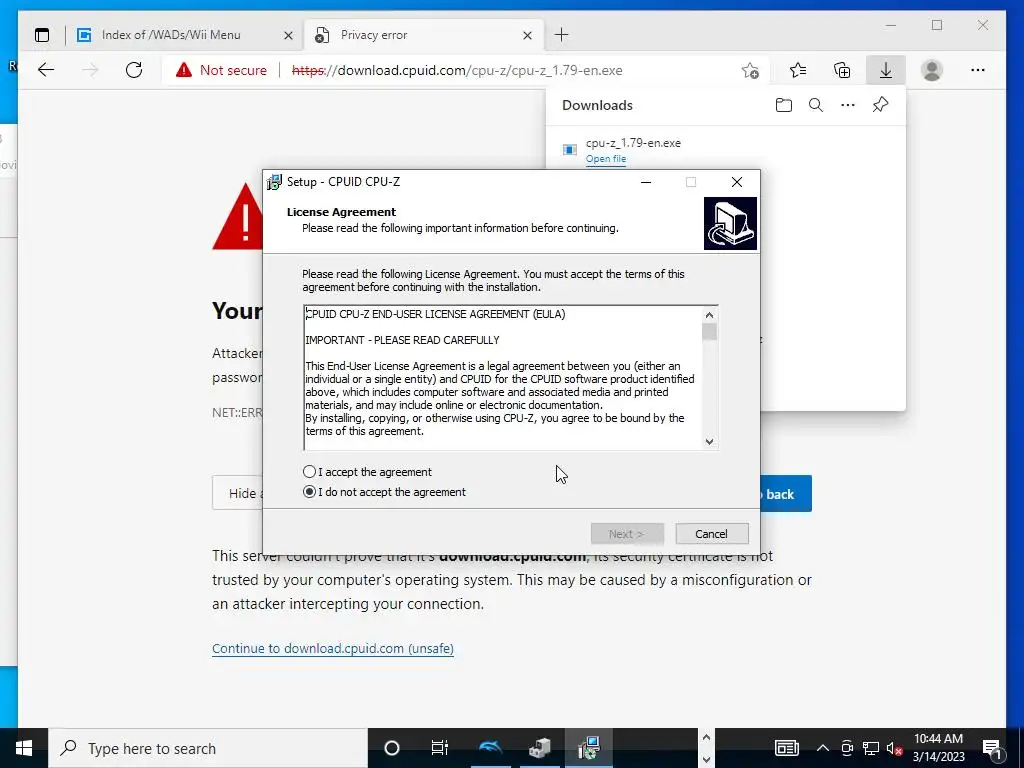The image size is (1024, 768).
Task: Open News and interests taskbar icon
Action: point(787,748)
